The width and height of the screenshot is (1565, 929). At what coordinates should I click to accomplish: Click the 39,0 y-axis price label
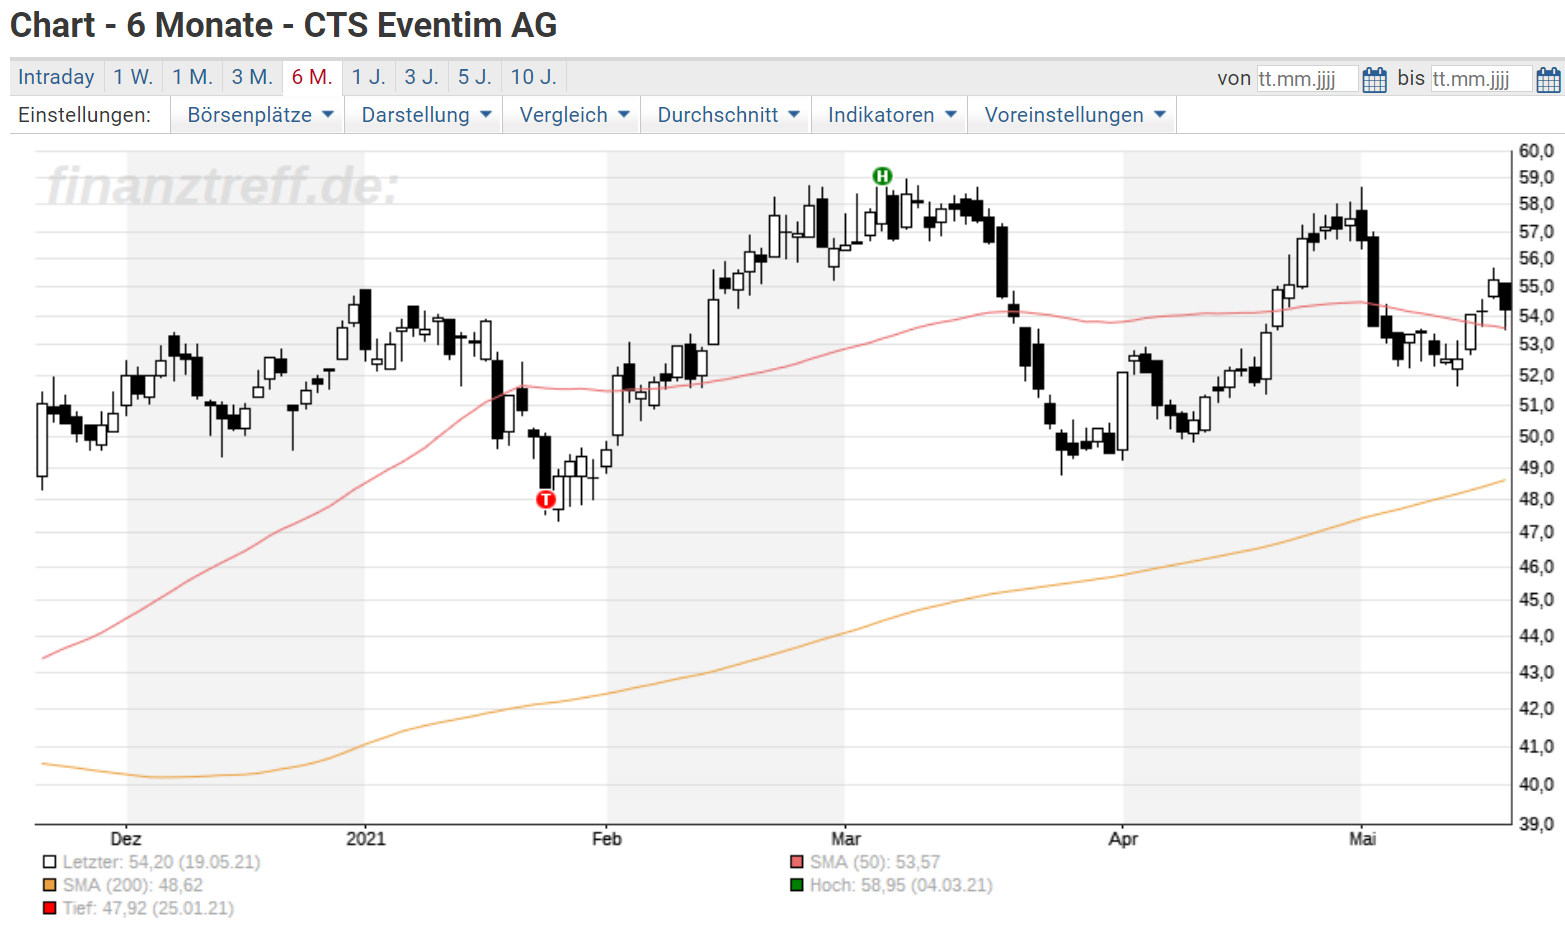[x=1536, y=824]
